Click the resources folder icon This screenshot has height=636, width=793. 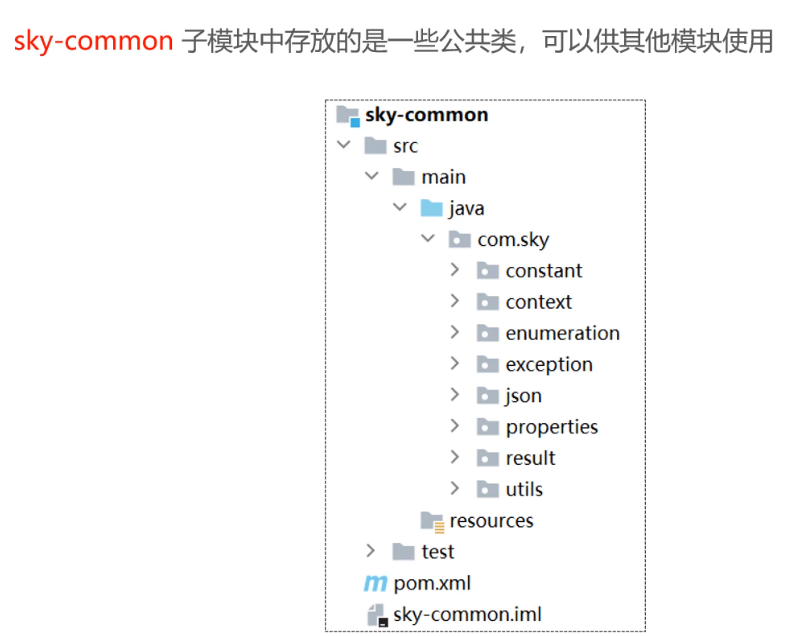(x=432, y=521)
